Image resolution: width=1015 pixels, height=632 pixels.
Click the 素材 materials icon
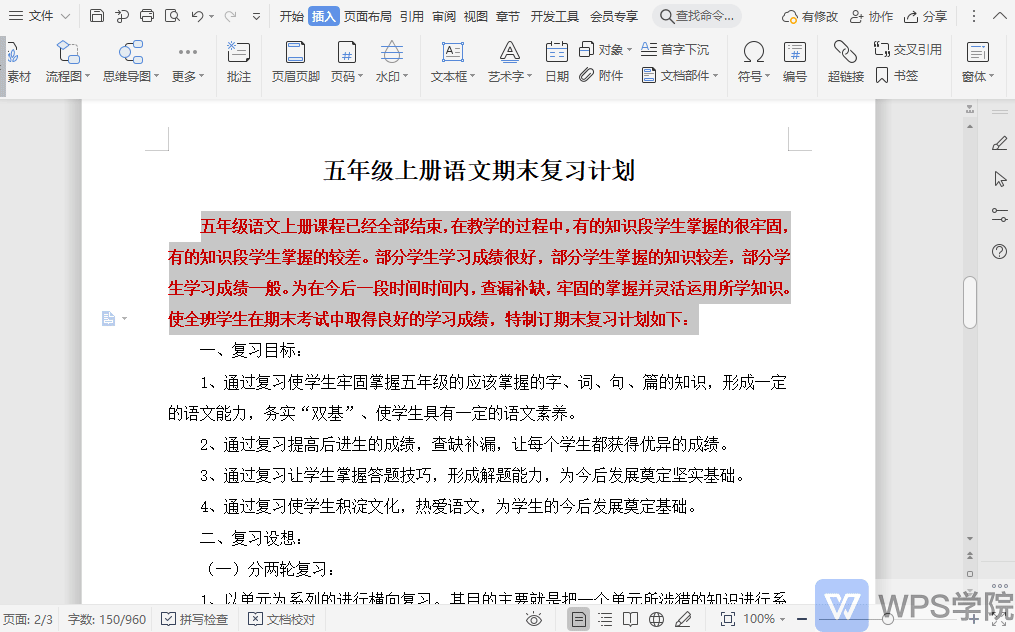18,63
